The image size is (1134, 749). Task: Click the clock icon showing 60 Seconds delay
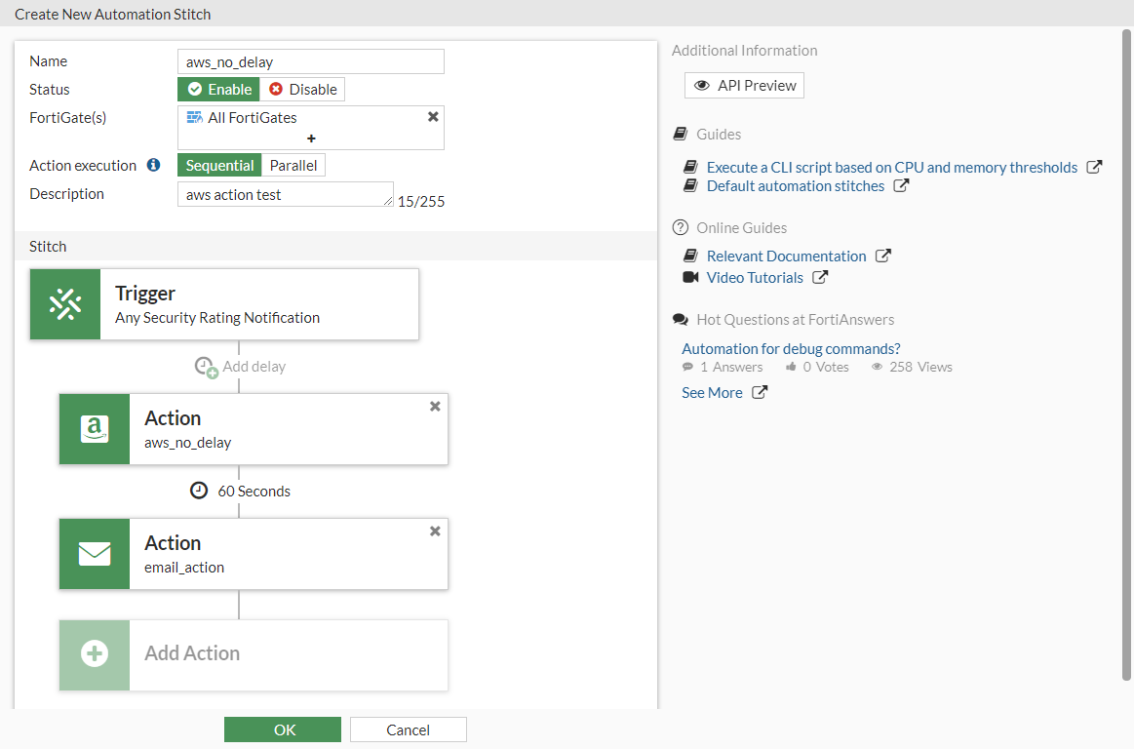[197, 490]
